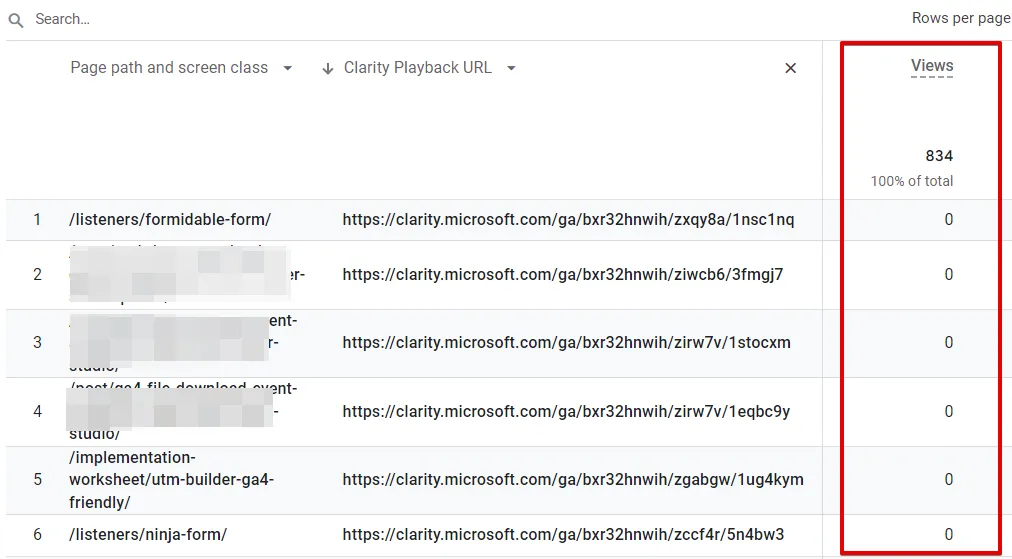This screenshot has height=559, width=1012.
Task: Open Clarity URL ending in 1nsc1nq
Action: point(568,219)
